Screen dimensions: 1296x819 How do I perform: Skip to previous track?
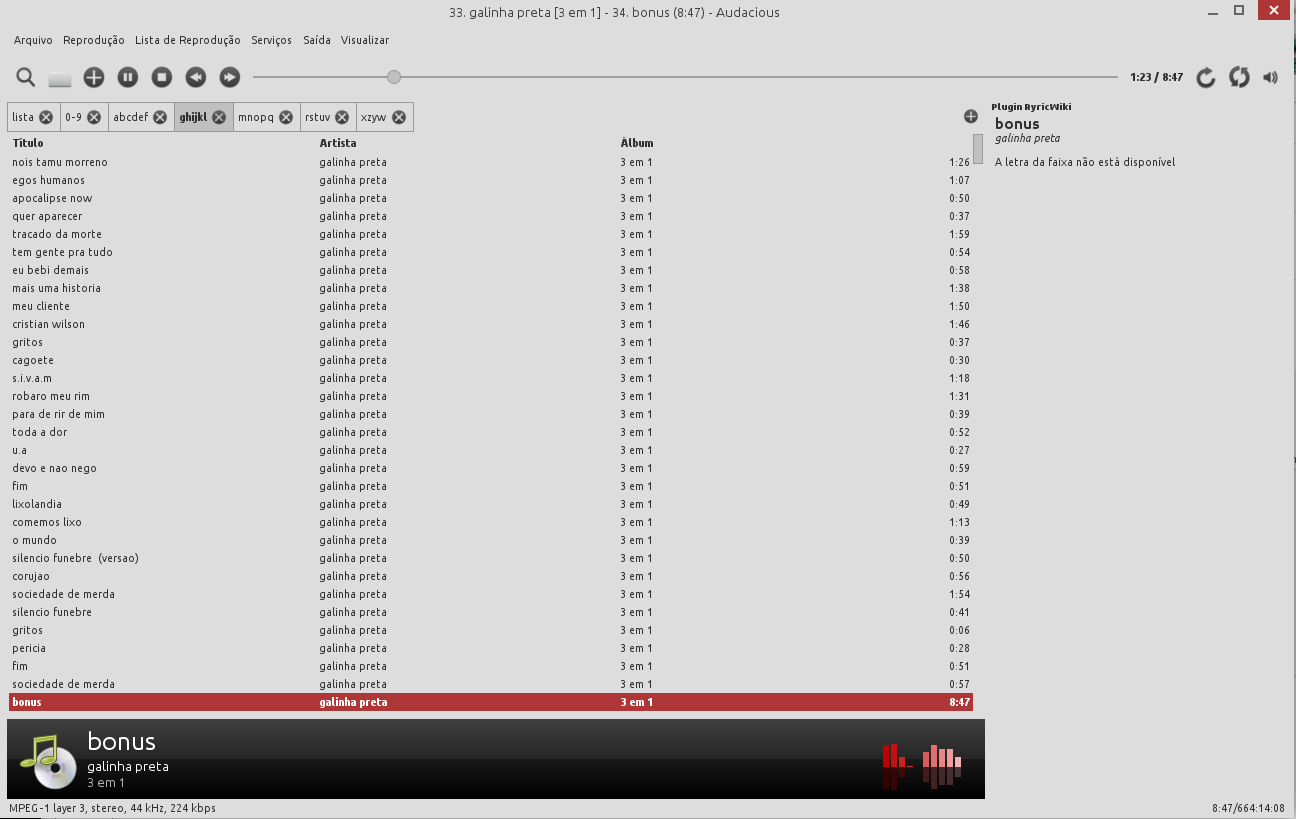(x=196, y=77)
